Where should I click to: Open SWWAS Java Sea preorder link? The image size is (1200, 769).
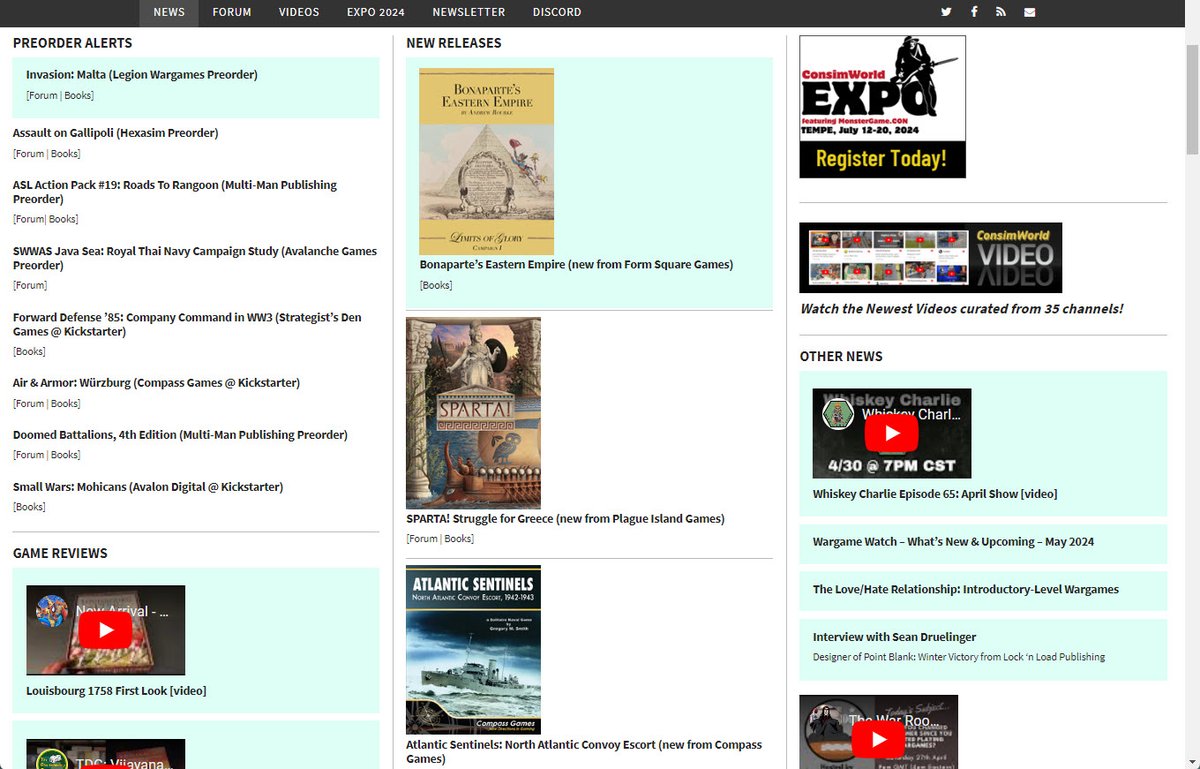[x=195, y=258]
